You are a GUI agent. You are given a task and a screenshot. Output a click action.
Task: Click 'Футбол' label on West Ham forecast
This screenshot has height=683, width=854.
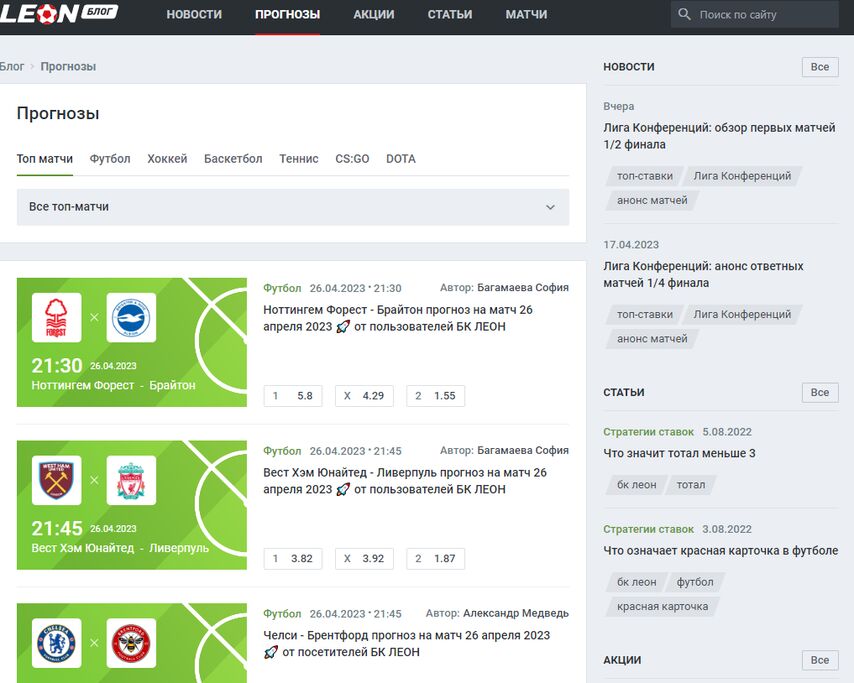[282, 451]
